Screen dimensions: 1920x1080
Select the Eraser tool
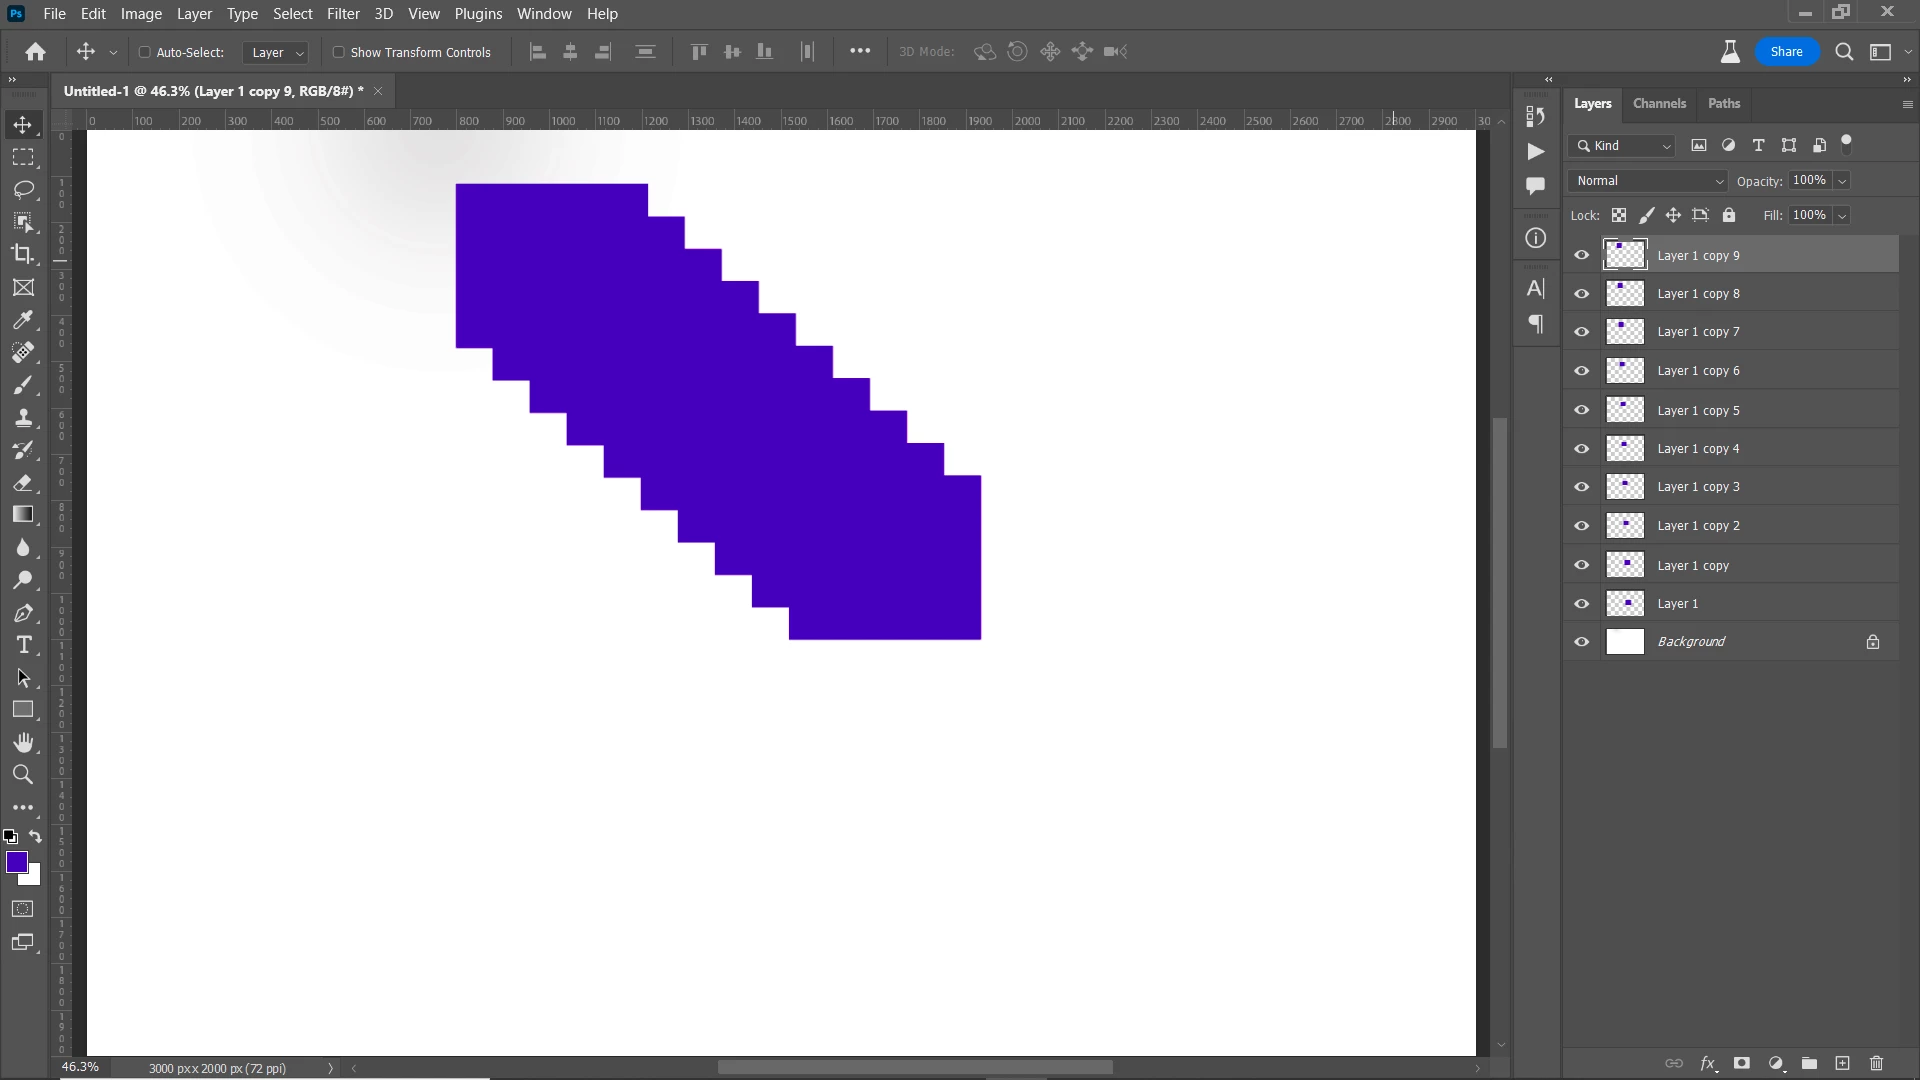[23, 483]
